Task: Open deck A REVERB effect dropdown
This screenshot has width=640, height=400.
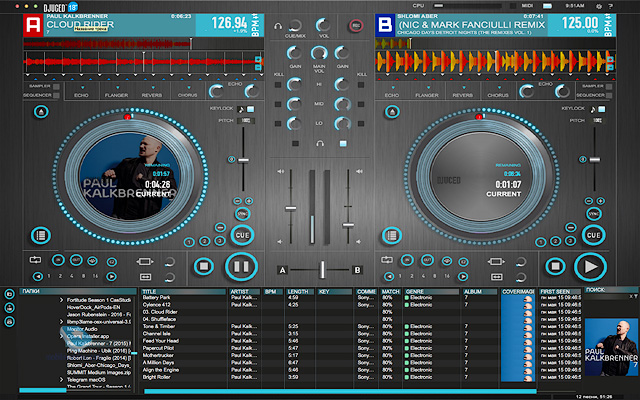Action: click(153, 87)
